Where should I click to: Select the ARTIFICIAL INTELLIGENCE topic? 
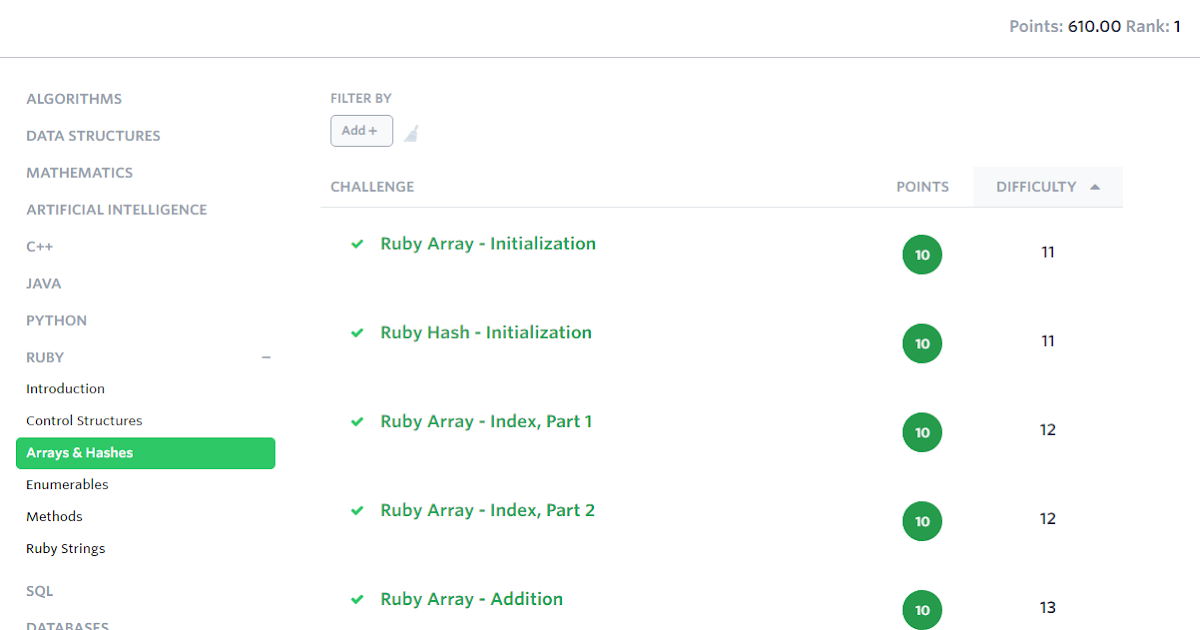click(117, 209)
